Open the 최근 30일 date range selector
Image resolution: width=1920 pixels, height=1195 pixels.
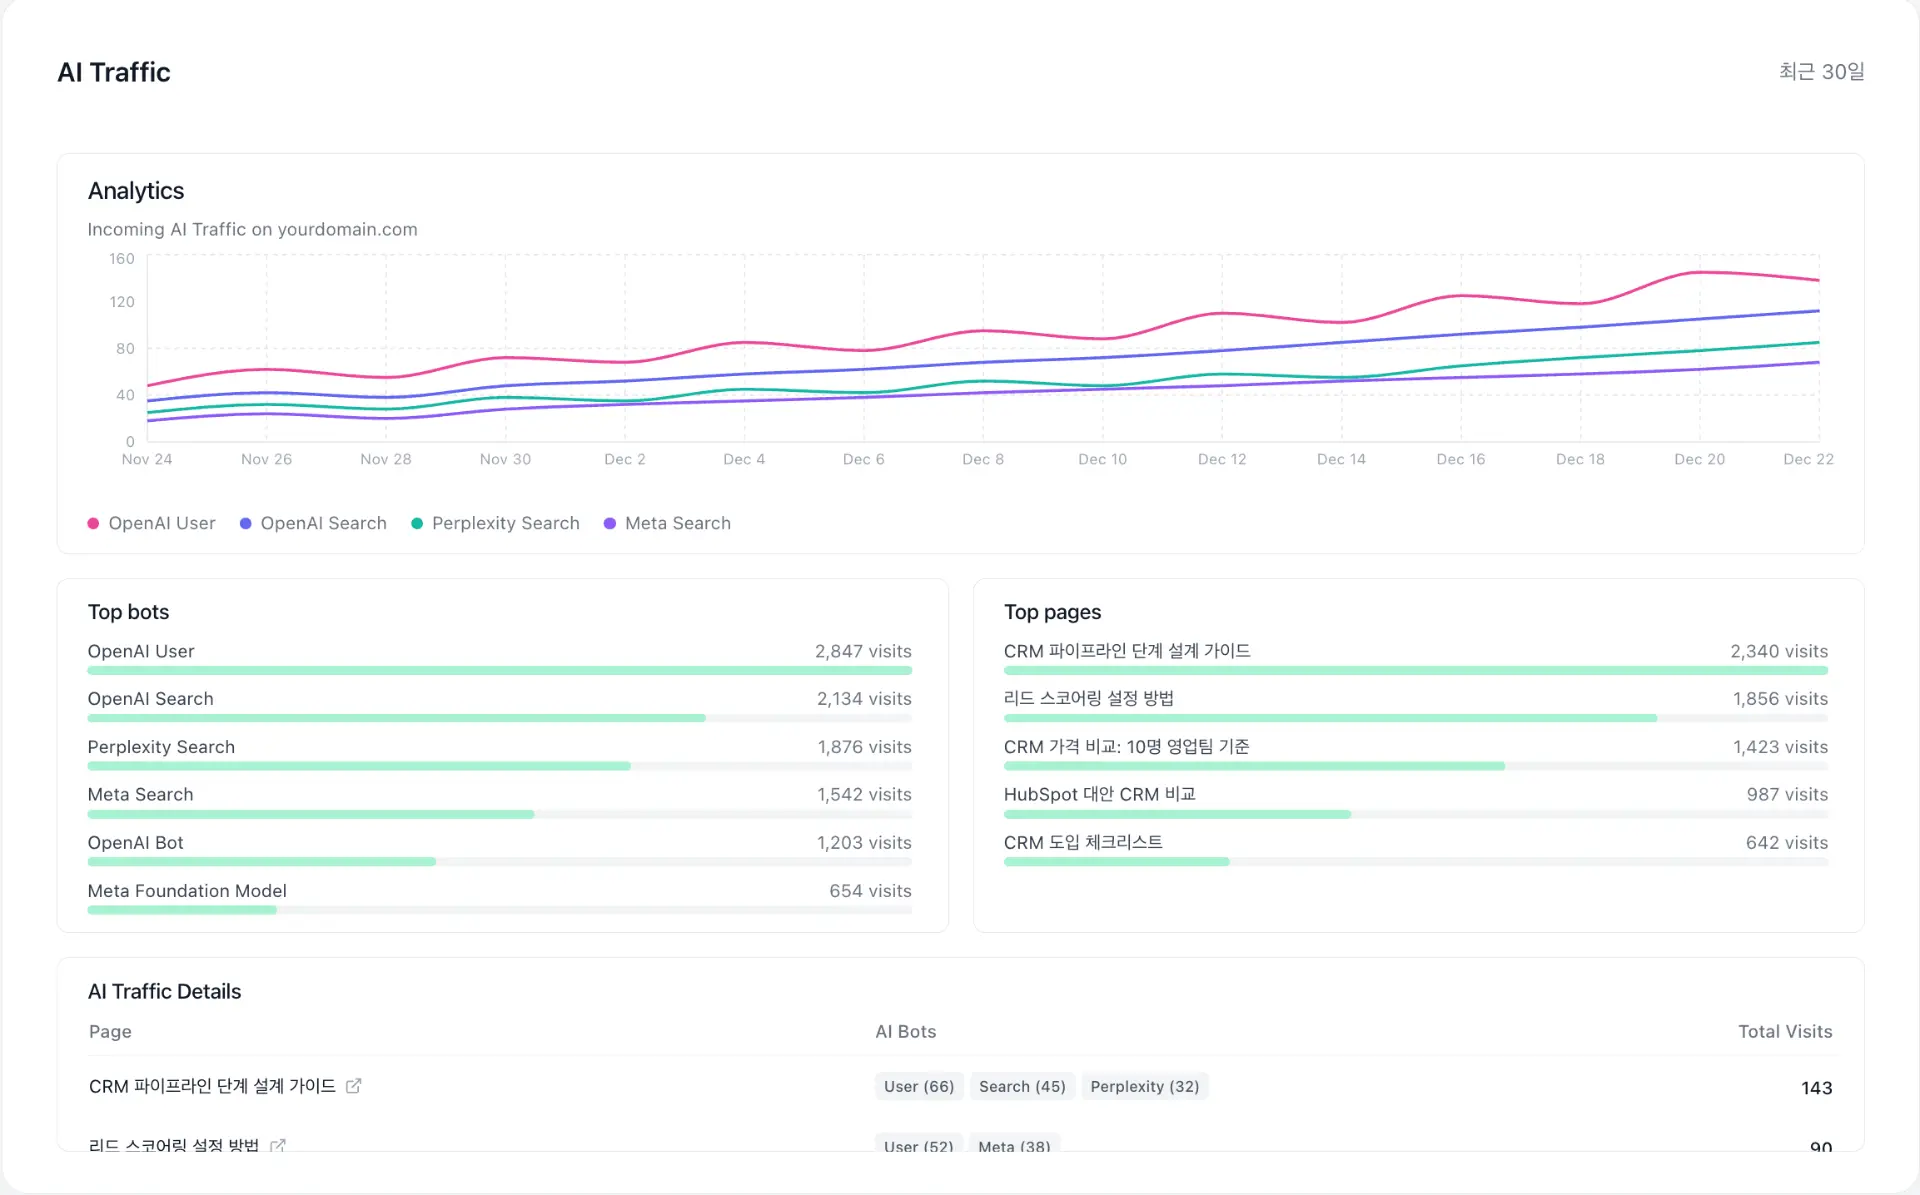click(1820, 72)
